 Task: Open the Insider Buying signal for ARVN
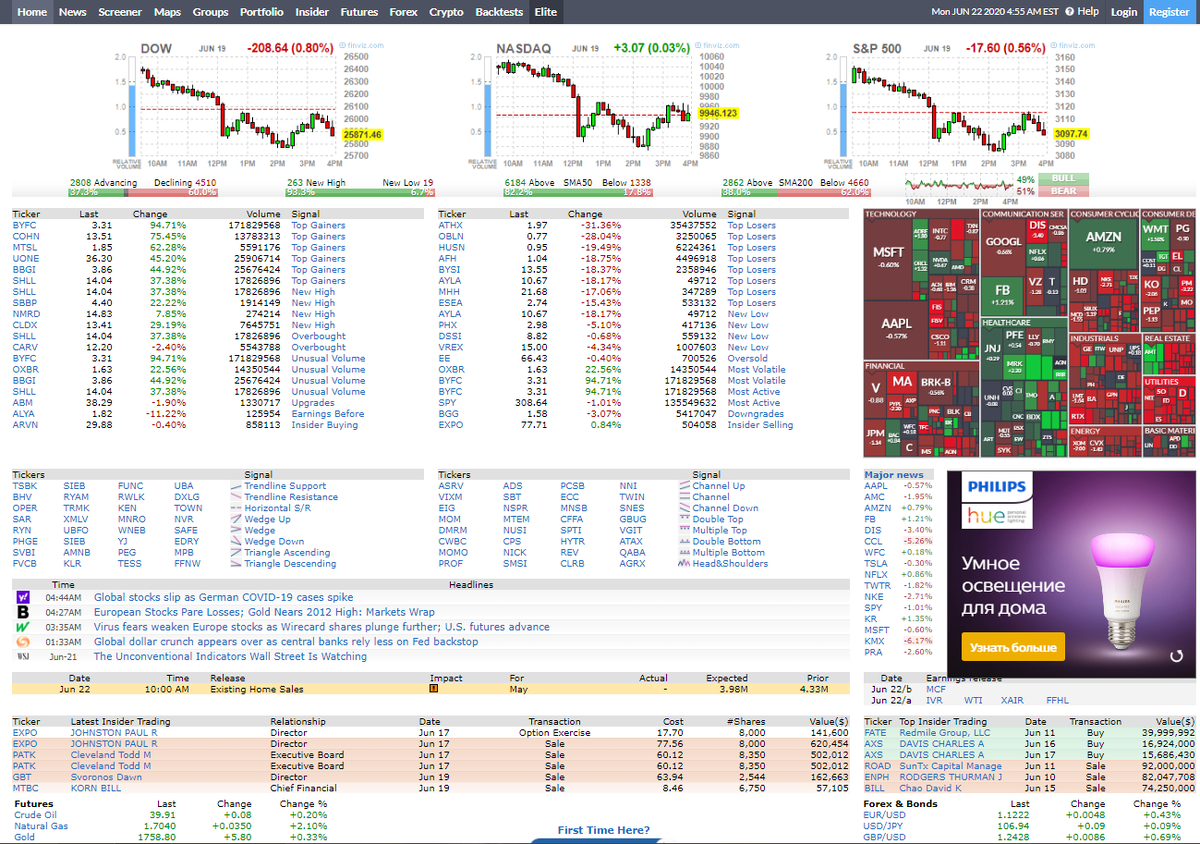324,425
